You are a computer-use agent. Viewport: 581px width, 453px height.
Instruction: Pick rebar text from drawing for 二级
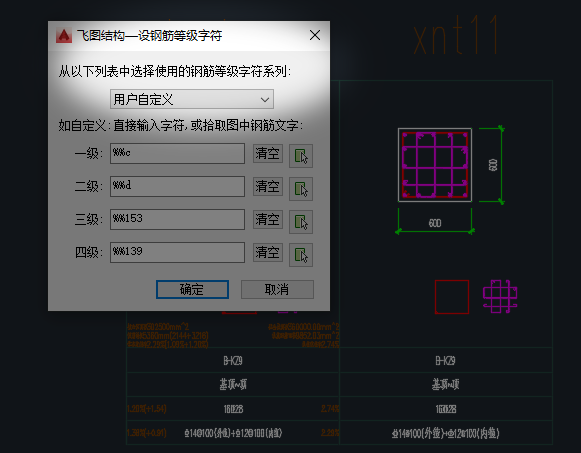pos(301,189)
